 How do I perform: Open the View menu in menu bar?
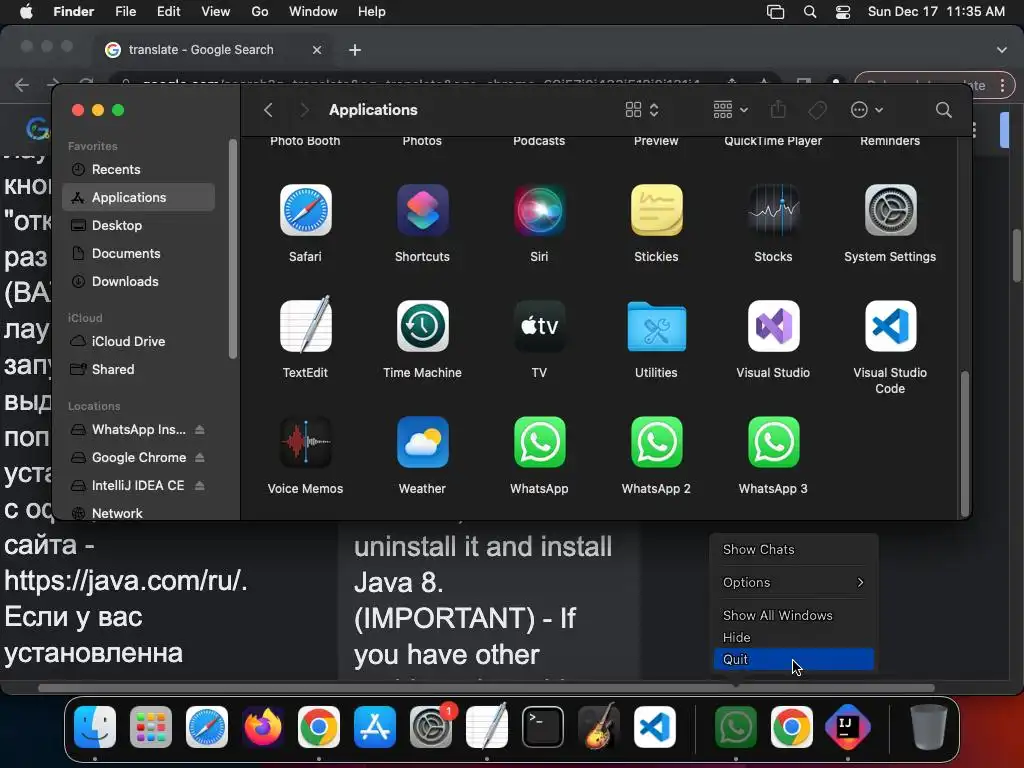(216, 12)
